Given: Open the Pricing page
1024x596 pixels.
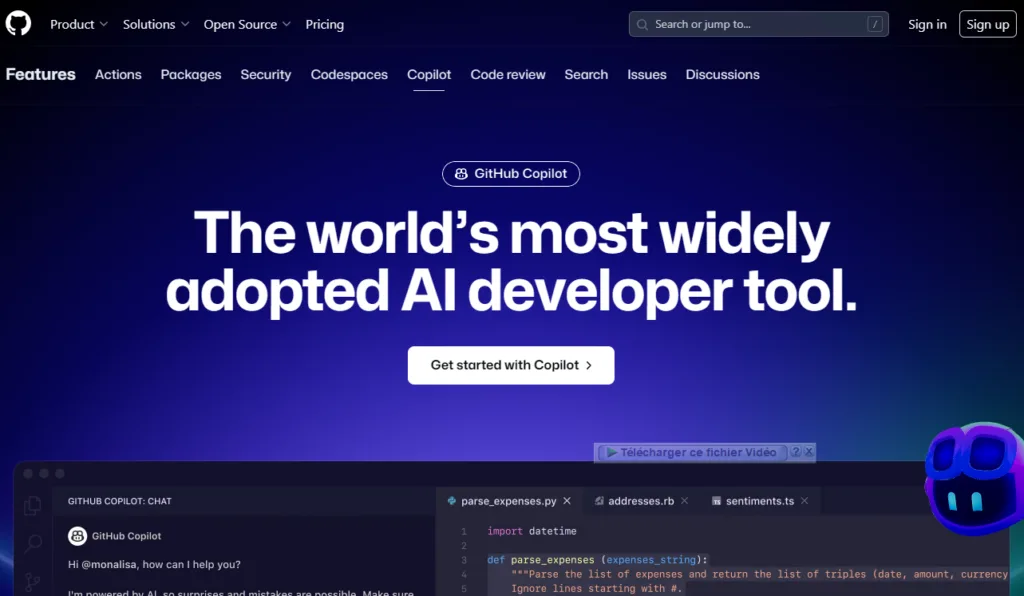Looking at the screenshot, I should 325,24.
